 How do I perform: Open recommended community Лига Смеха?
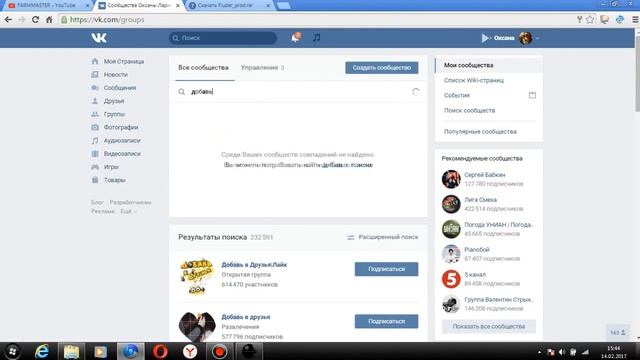click(480, 200)
